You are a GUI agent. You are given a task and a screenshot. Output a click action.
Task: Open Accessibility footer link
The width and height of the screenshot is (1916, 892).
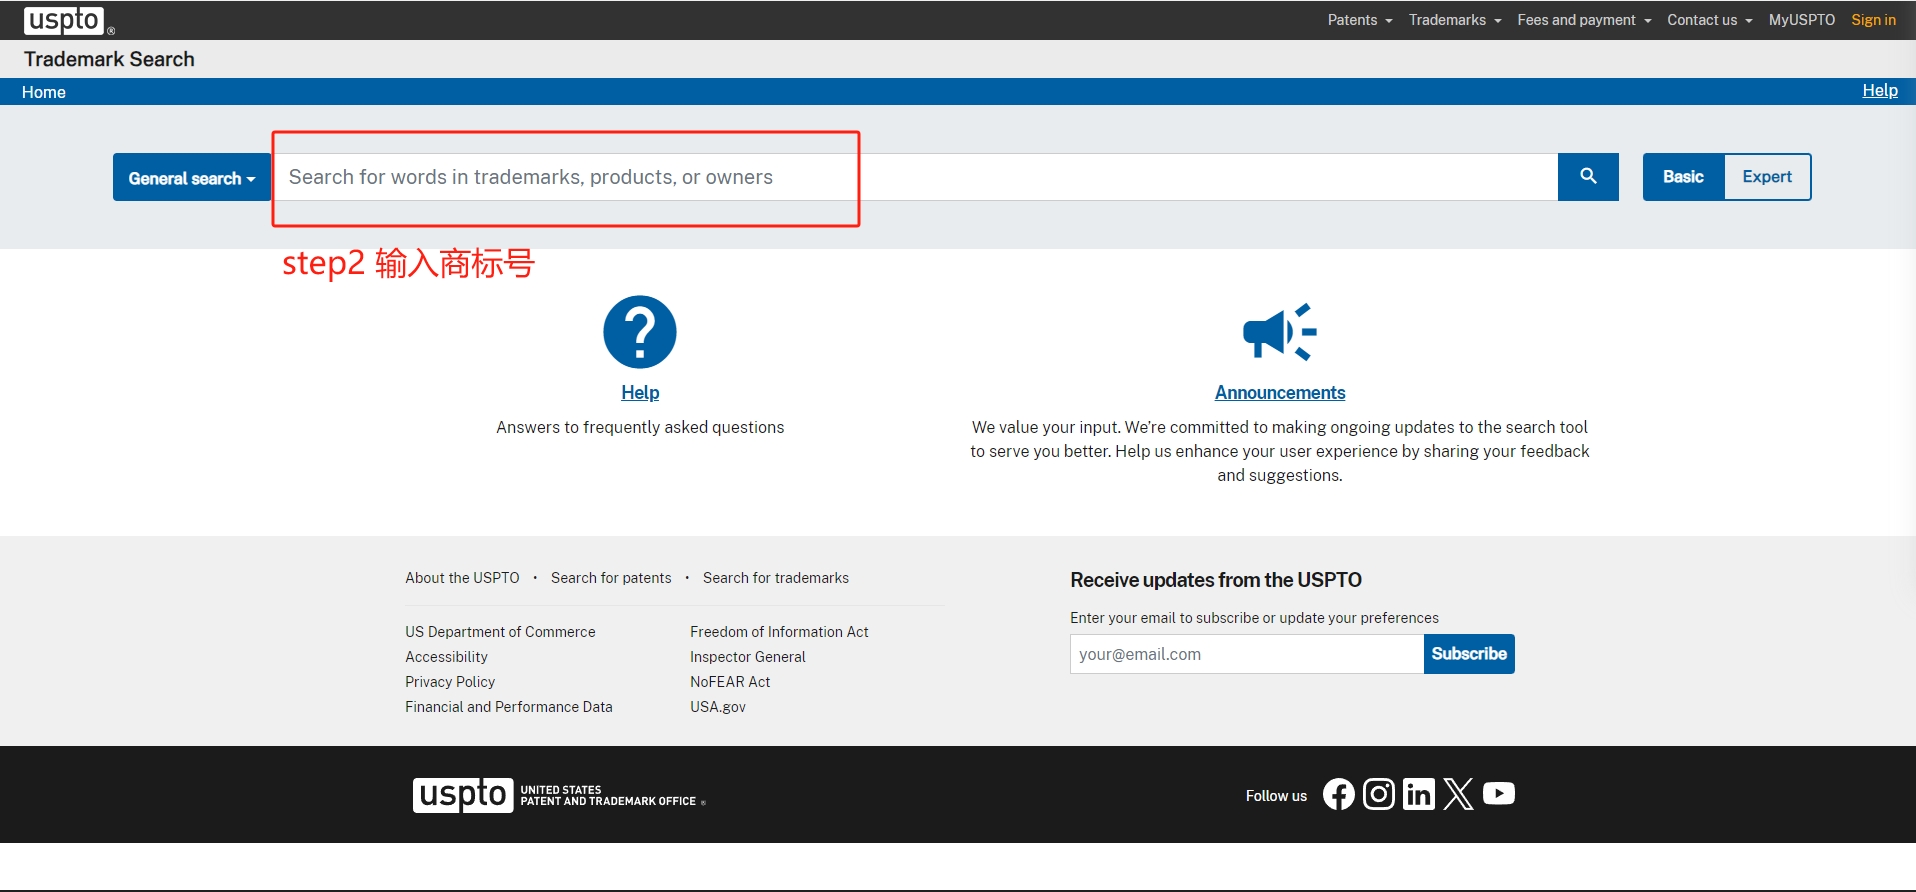click(x=446, y=657)
